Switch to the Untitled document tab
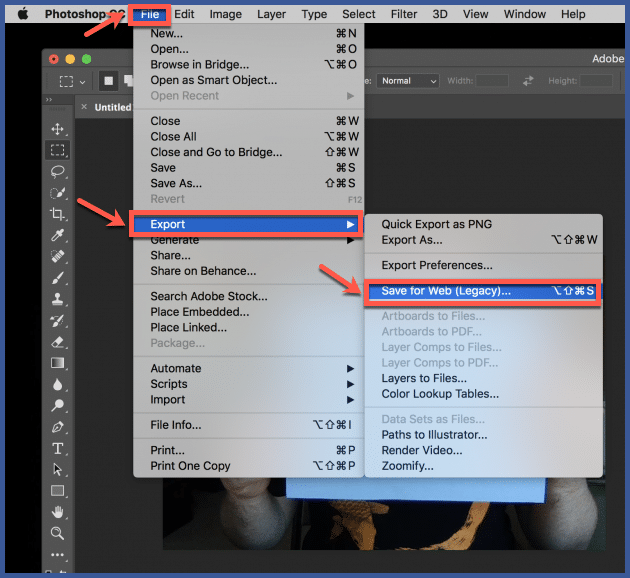 (112, 107)
